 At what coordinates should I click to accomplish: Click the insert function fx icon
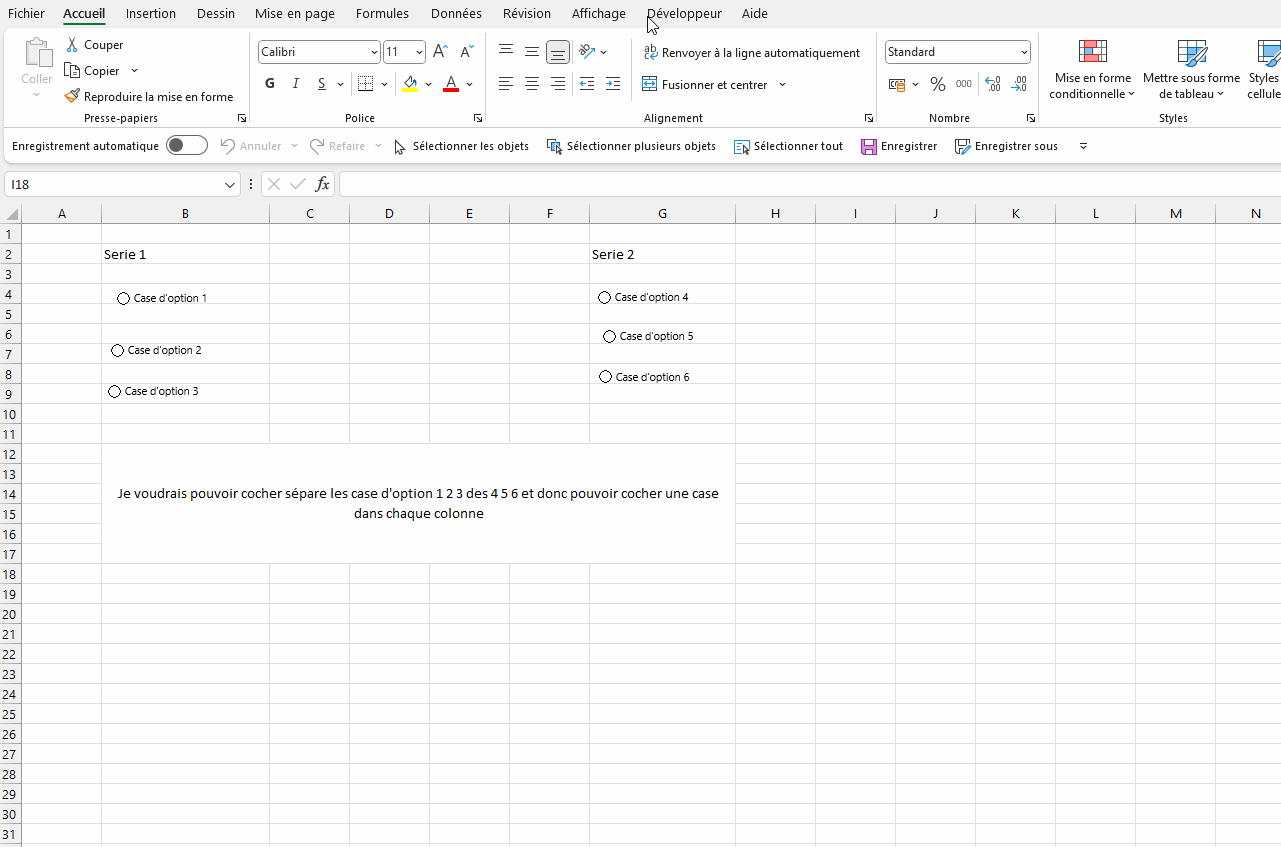click(322, 184)
